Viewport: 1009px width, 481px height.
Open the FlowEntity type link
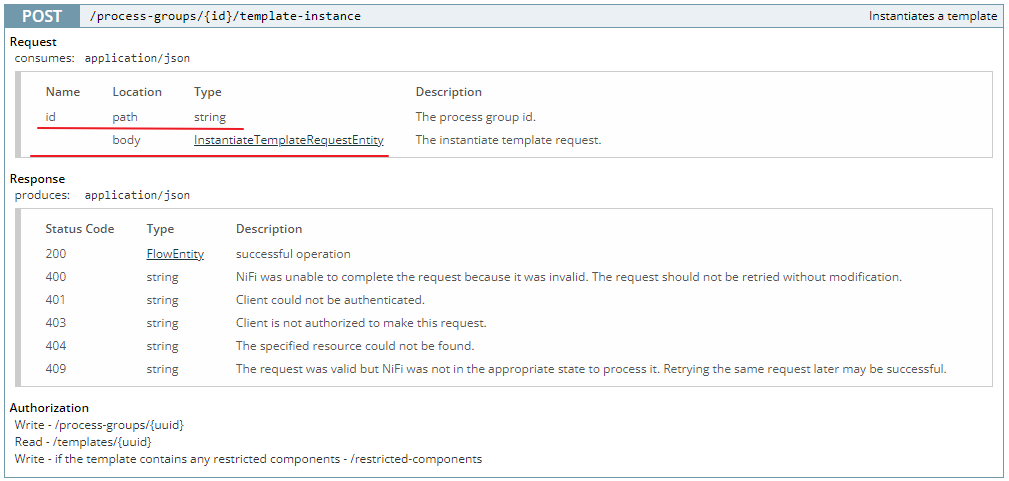pyautogui.click(x=175, y=254)
